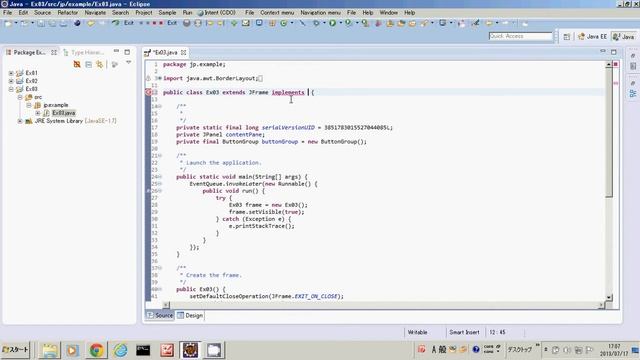Click the red error marker on line 12
Viewport: 640px width, 360px height.
pyautogui.click(x=149, y=92)
